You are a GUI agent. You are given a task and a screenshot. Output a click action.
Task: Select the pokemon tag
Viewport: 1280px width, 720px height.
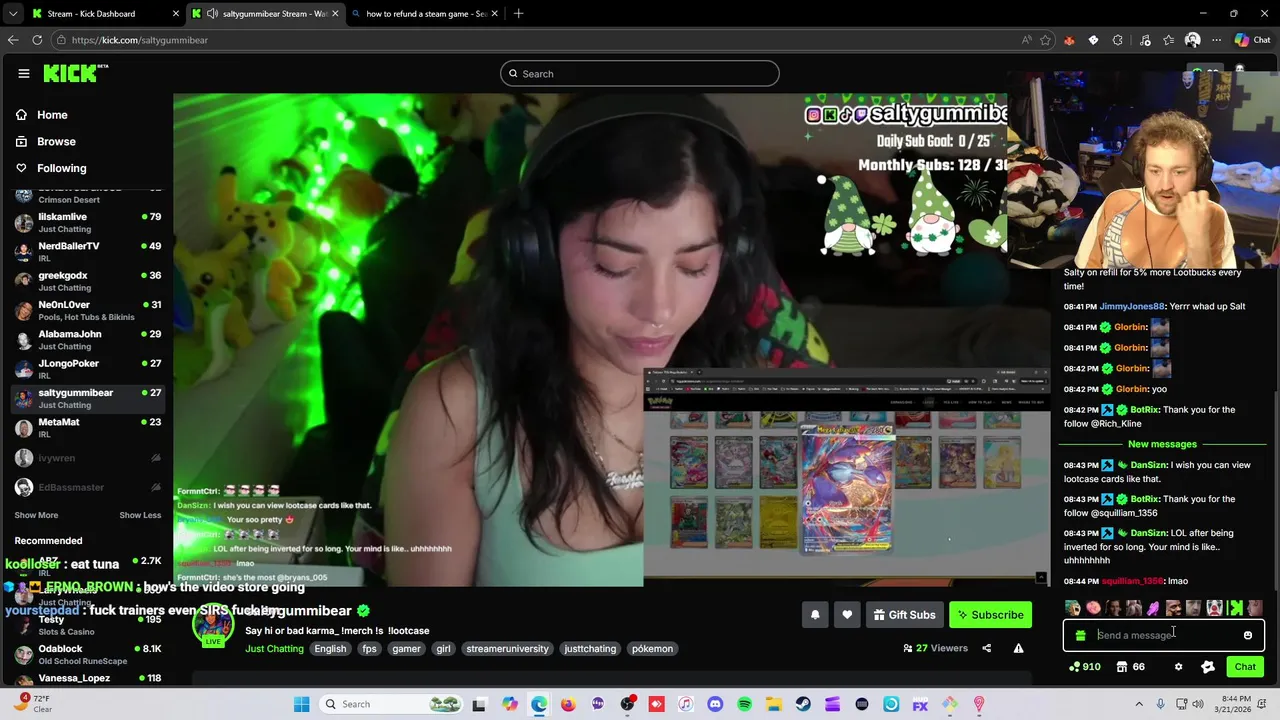652,648
